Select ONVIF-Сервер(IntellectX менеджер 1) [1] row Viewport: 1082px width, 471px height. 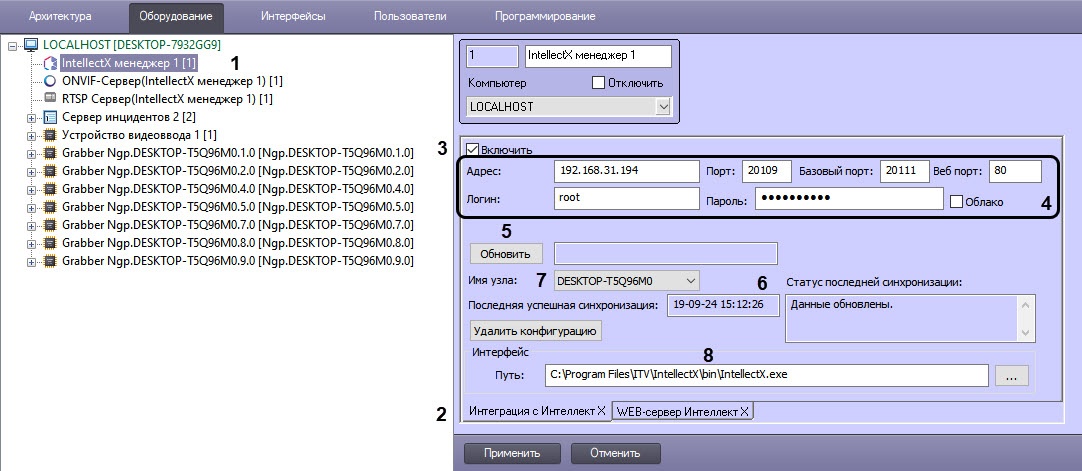point(172,81)
